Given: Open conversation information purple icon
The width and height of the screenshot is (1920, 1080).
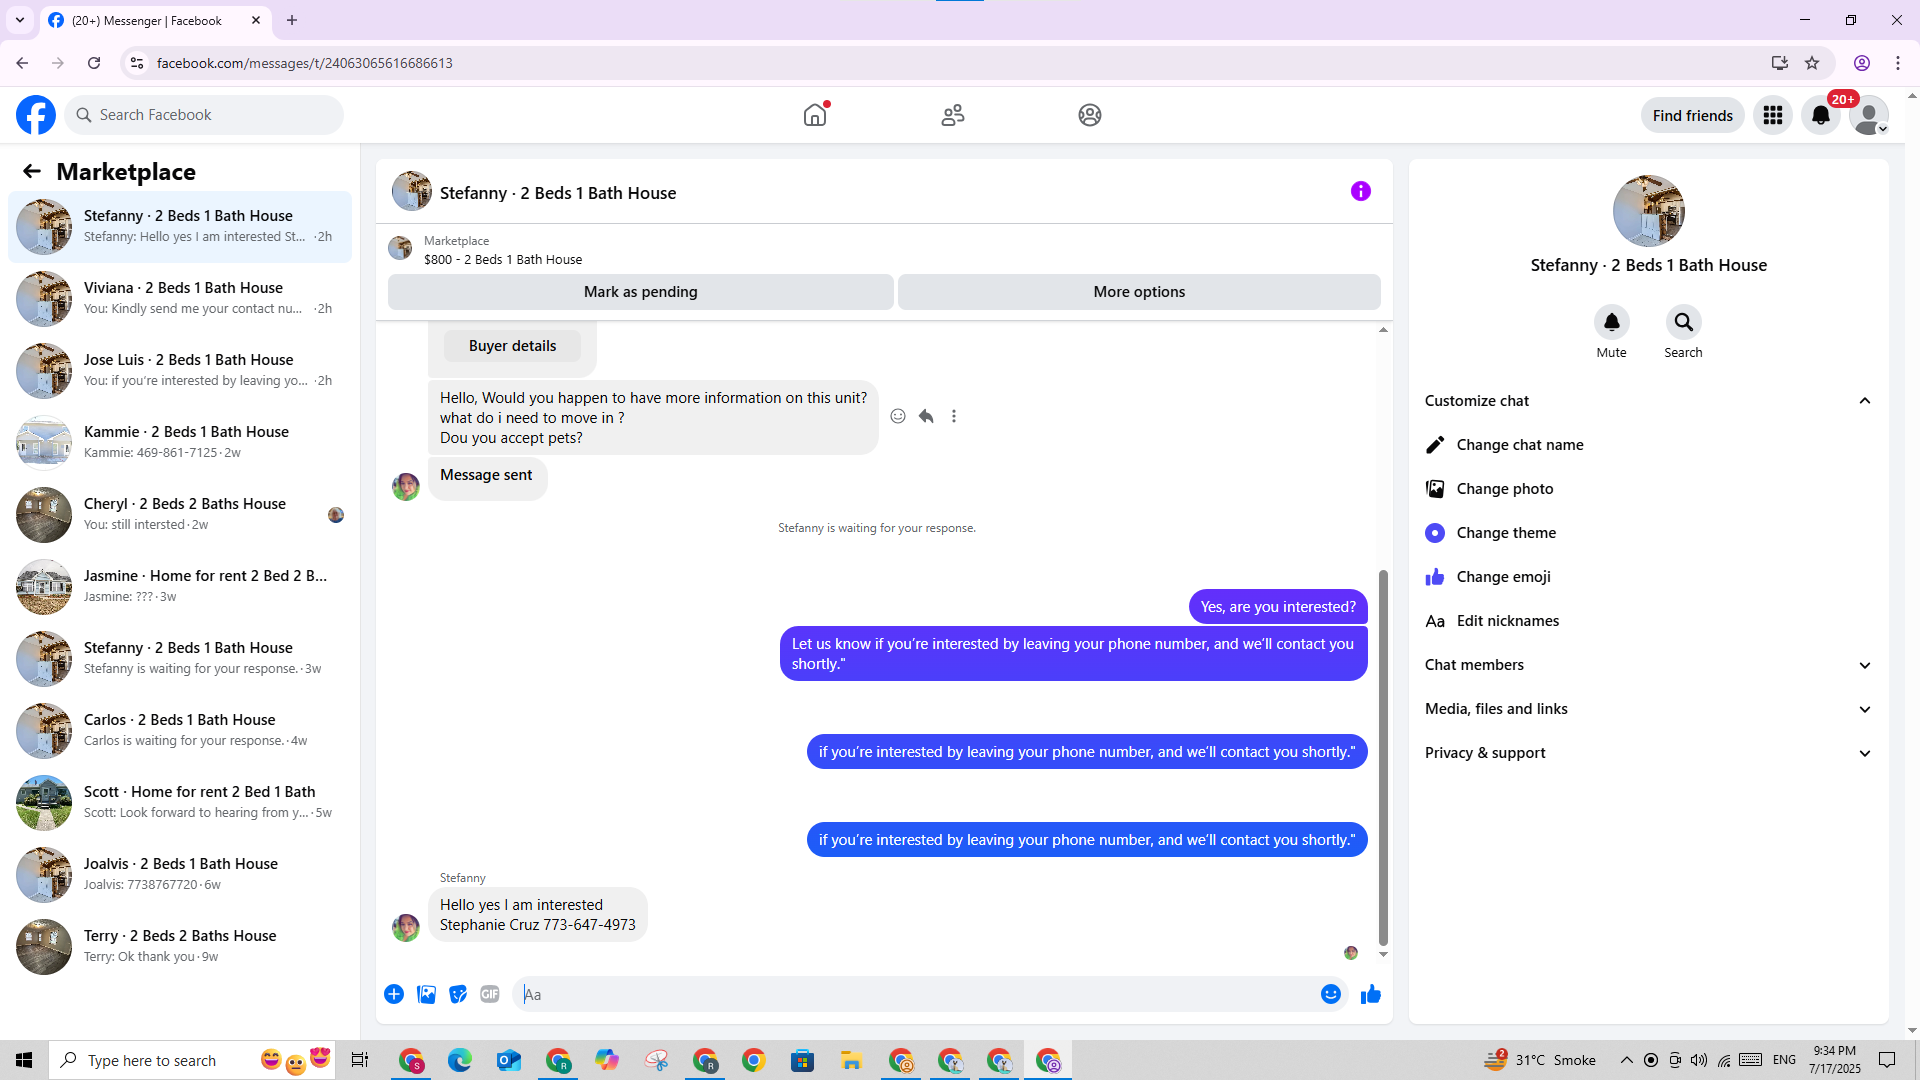Looking at the screenshot, I should (x=1361, y=191).
